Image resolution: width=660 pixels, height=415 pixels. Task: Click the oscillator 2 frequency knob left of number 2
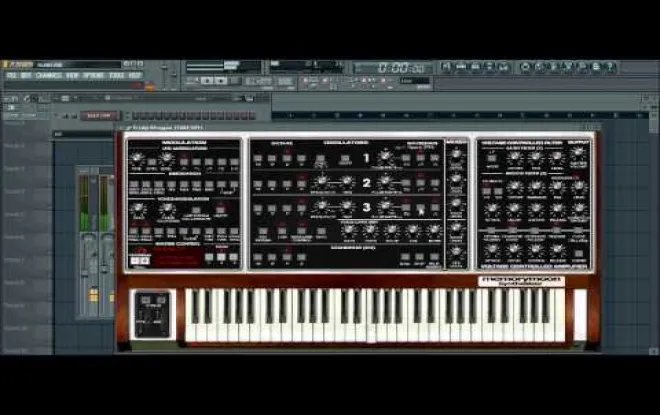[322, 181]
